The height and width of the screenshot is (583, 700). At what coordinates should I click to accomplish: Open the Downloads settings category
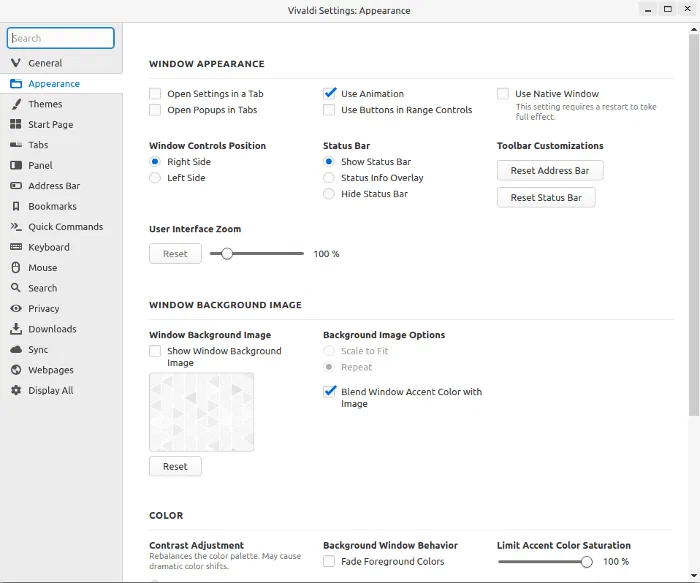(61, 329)
